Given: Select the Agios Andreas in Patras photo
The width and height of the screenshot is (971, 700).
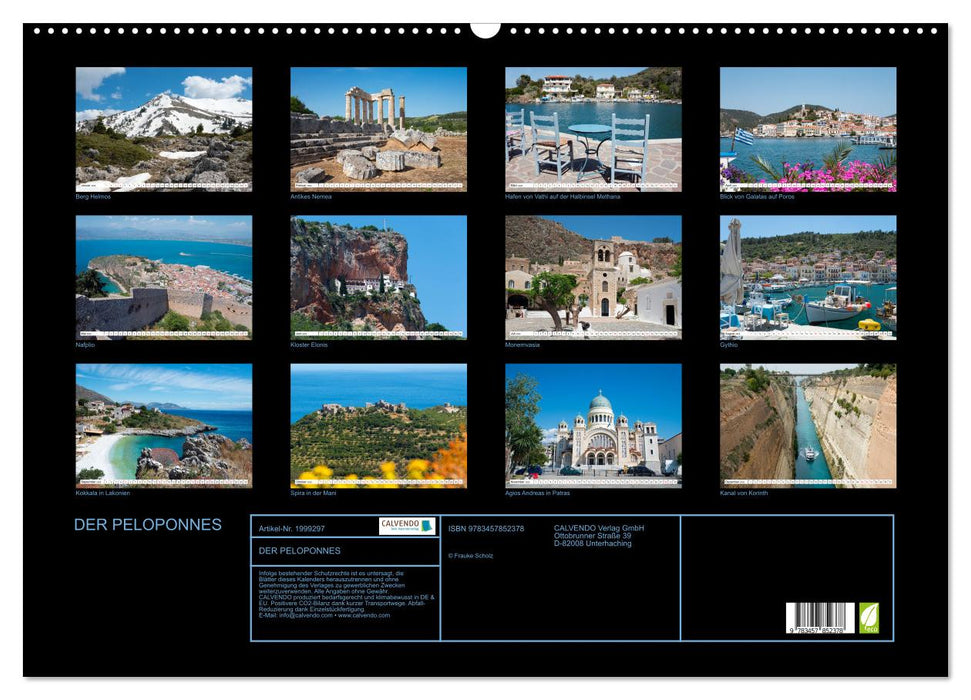Looking at the screenshot, I should [593, 425].
